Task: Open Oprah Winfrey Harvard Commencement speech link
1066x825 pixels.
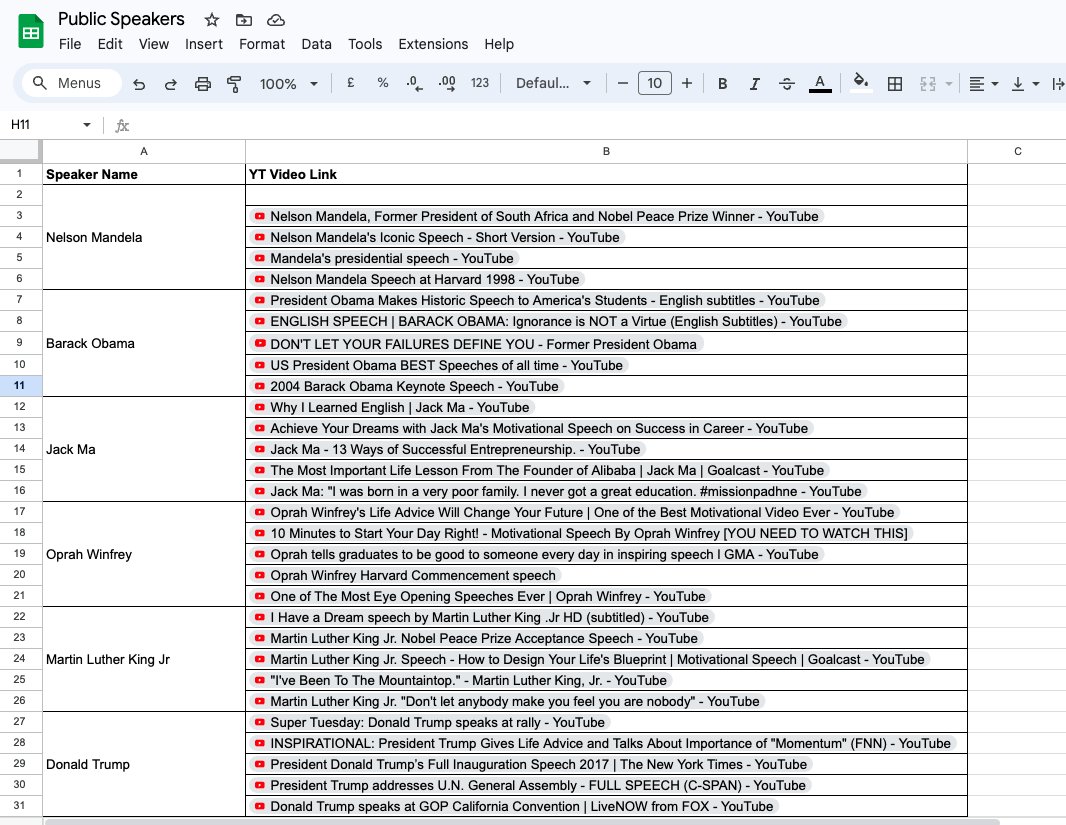Action: pos(413,576)
